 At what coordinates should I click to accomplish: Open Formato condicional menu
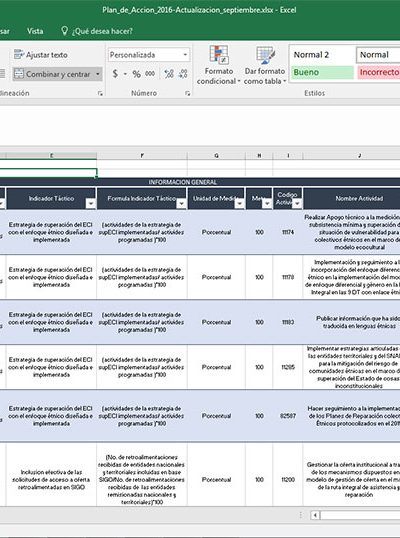219,65
